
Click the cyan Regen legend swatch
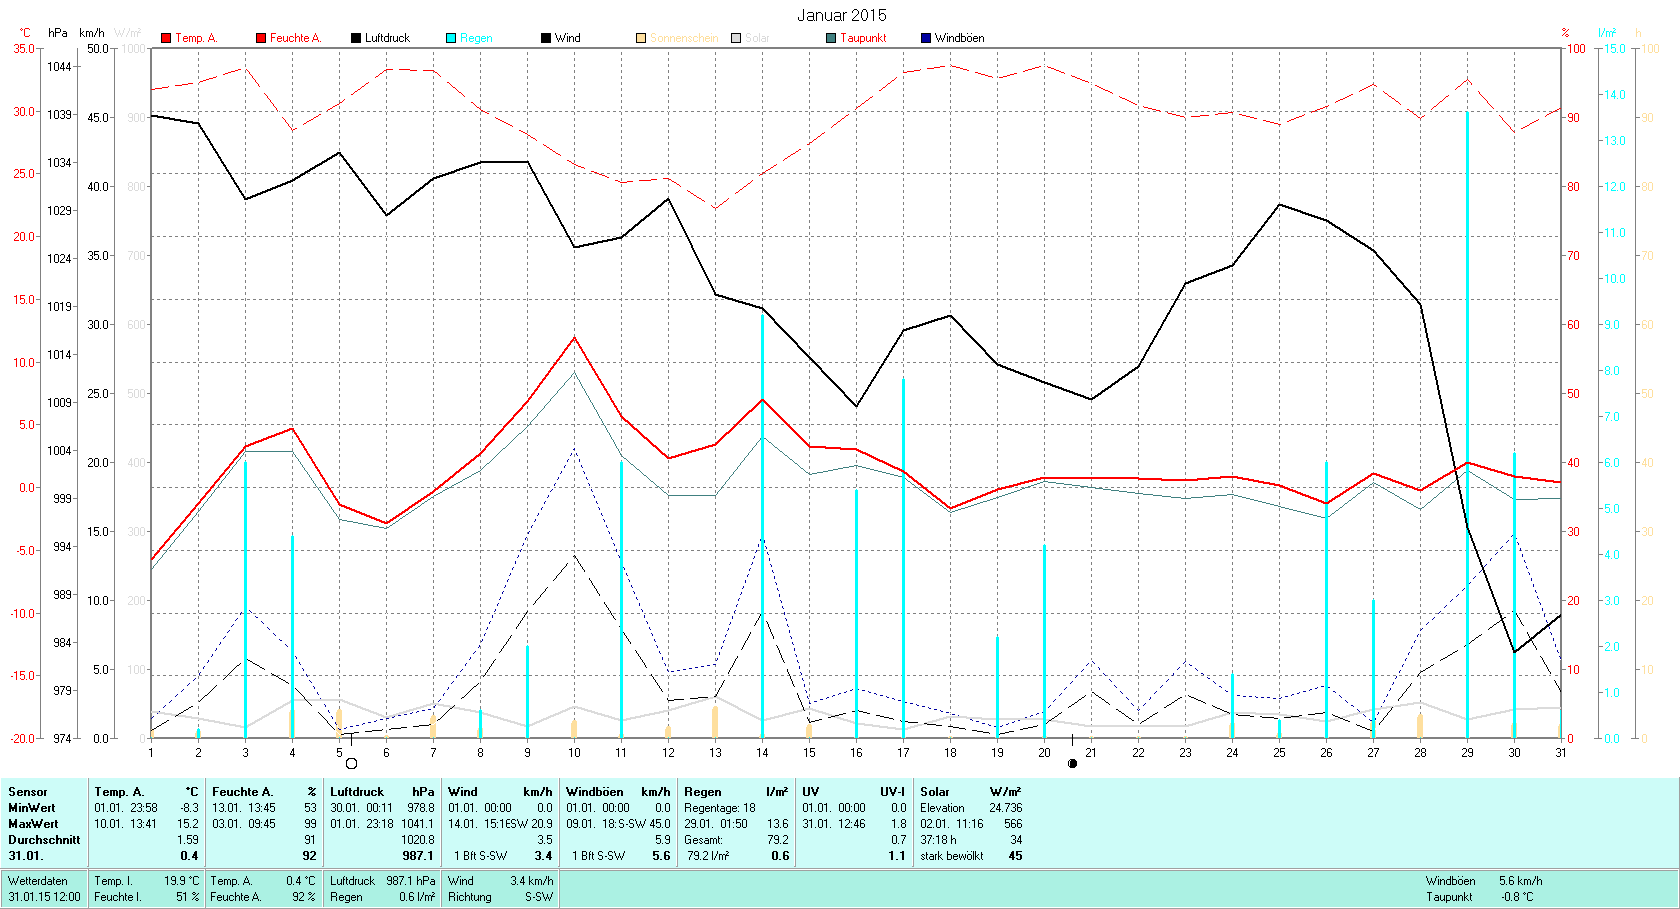coord(451,38)
